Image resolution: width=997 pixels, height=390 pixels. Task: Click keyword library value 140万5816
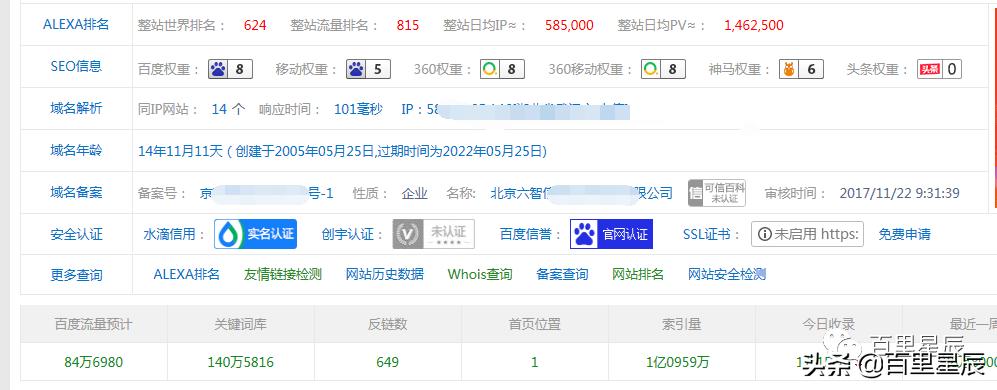tap(240, 363)
